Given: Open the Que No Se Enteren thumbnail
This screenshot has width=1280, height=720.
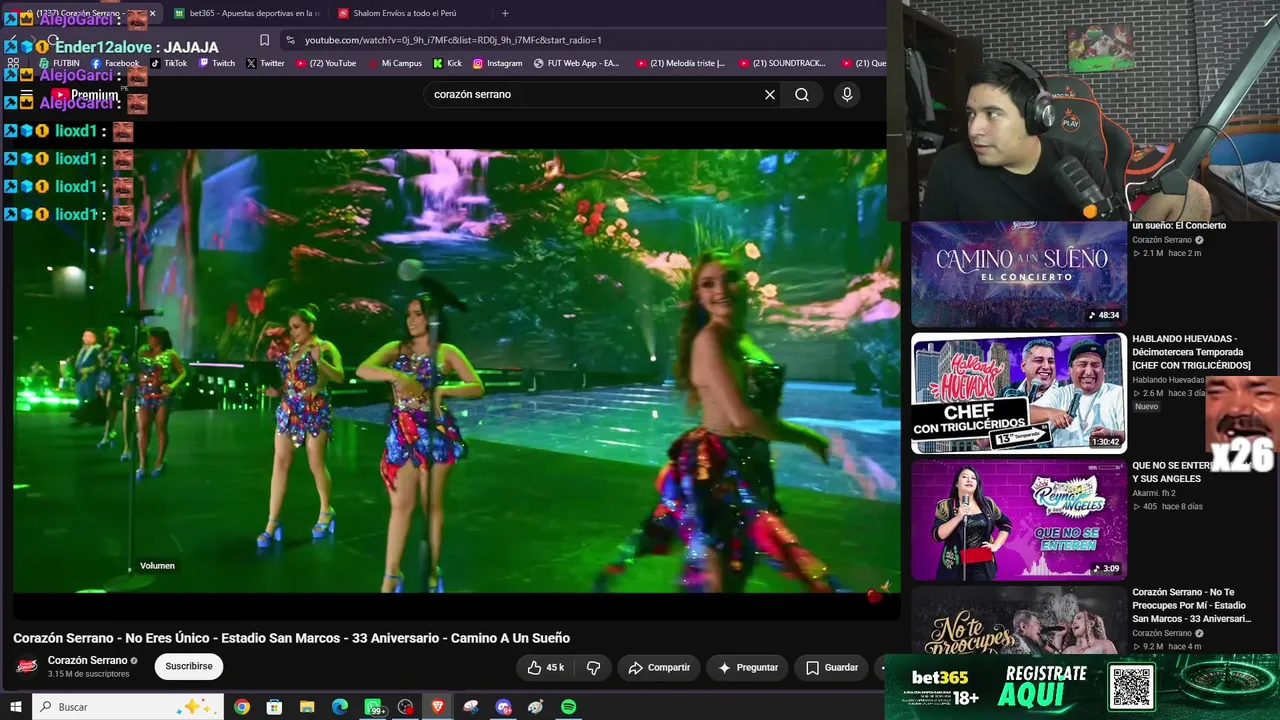Looking at the screenshot, I should 1018,520.
